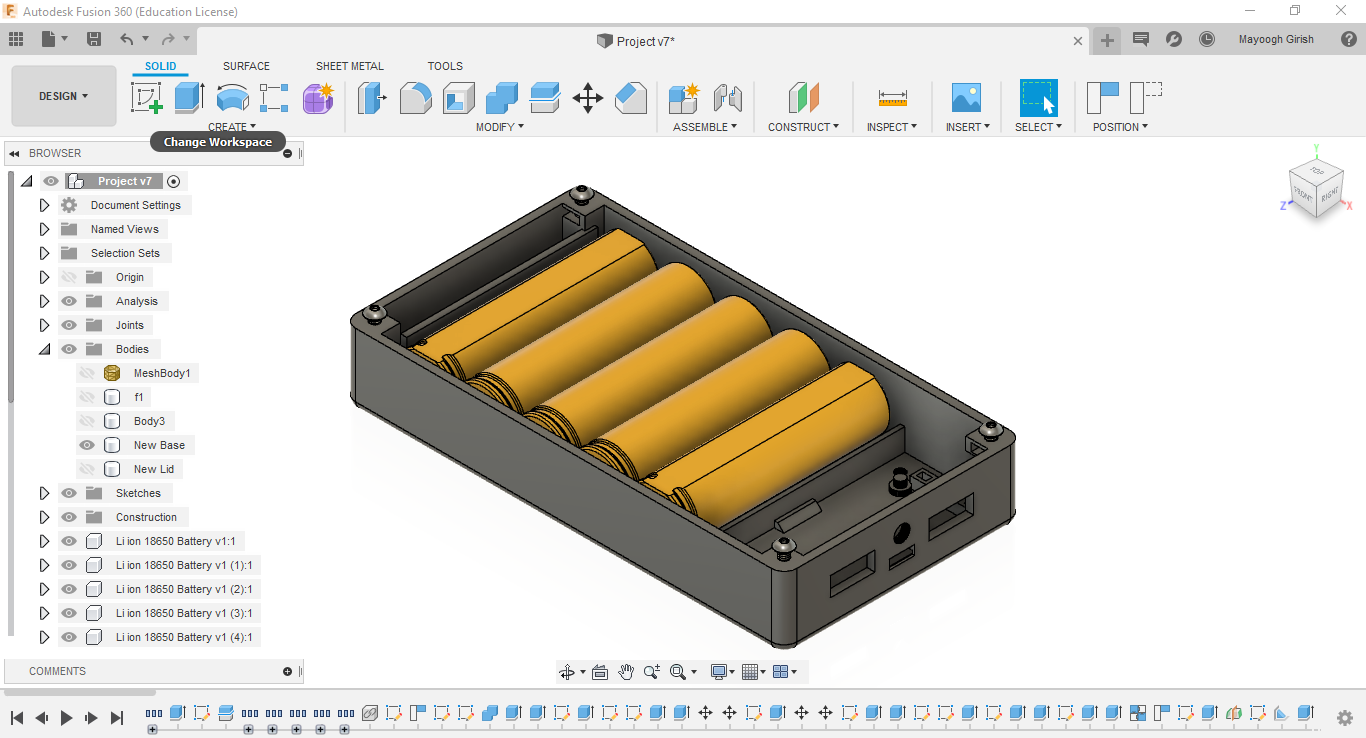Show the MeshBody1 body
Viewport: 1366px width, 738px height.
point(87,373)
